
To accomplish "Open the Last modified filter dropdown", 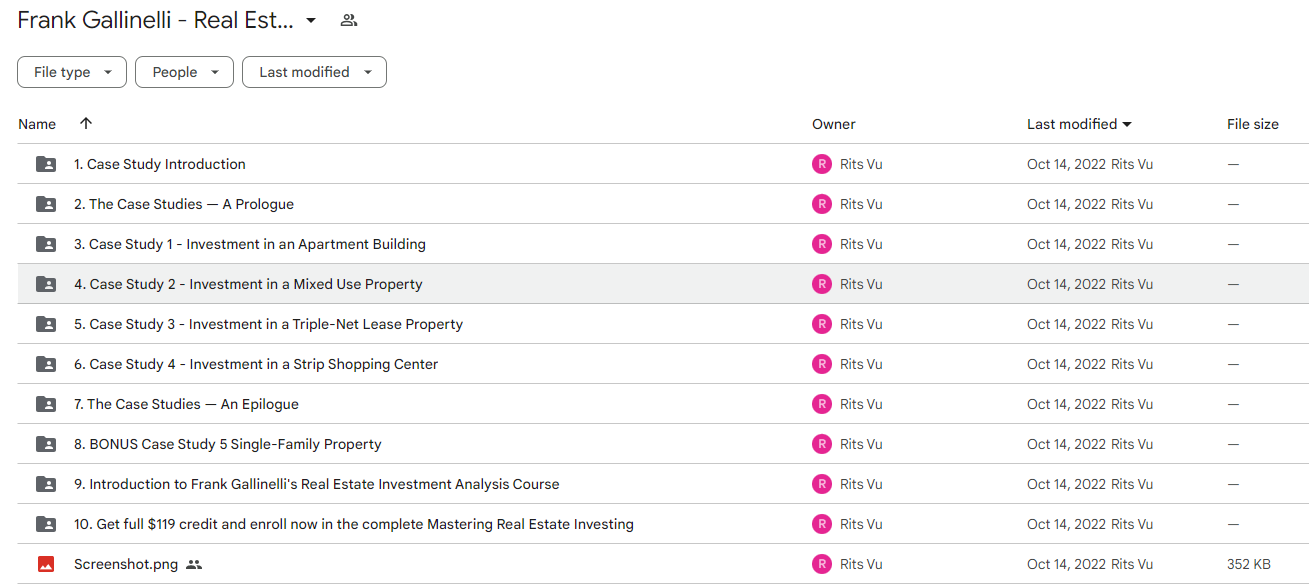I will 314,72.
